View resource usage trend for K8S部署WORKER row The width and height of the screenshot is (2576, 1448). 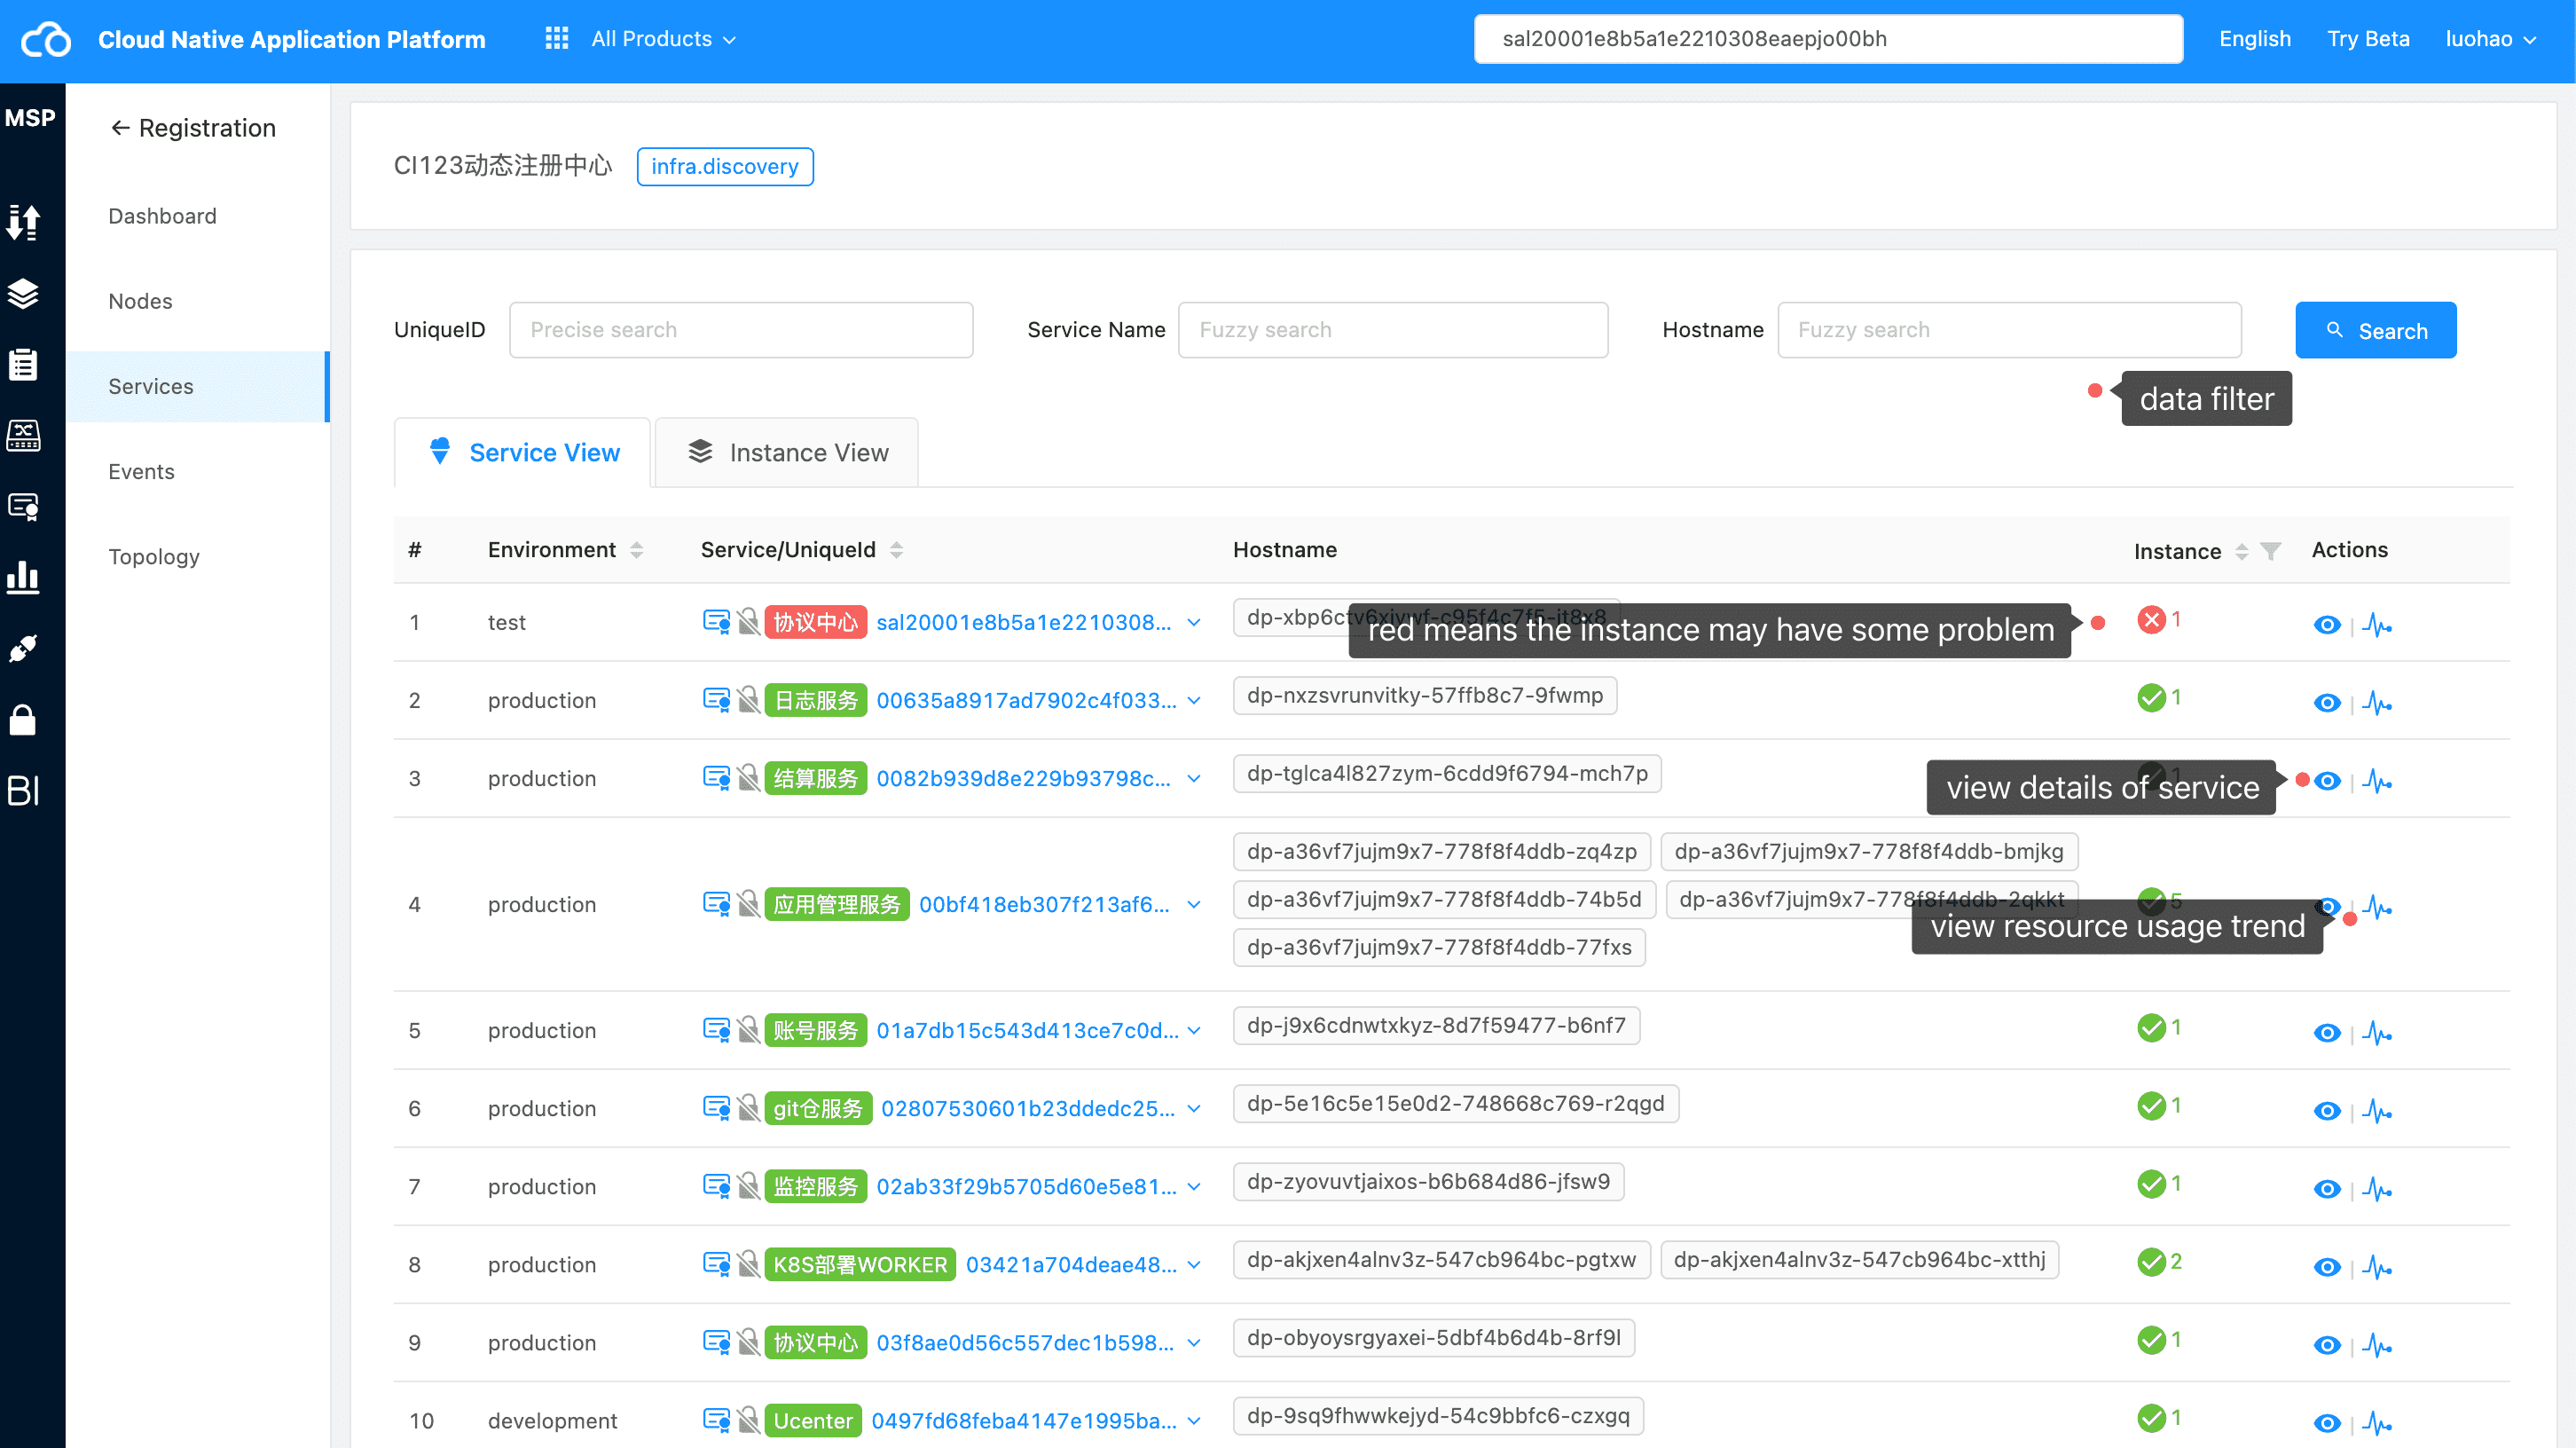tap(2377, 1267)
